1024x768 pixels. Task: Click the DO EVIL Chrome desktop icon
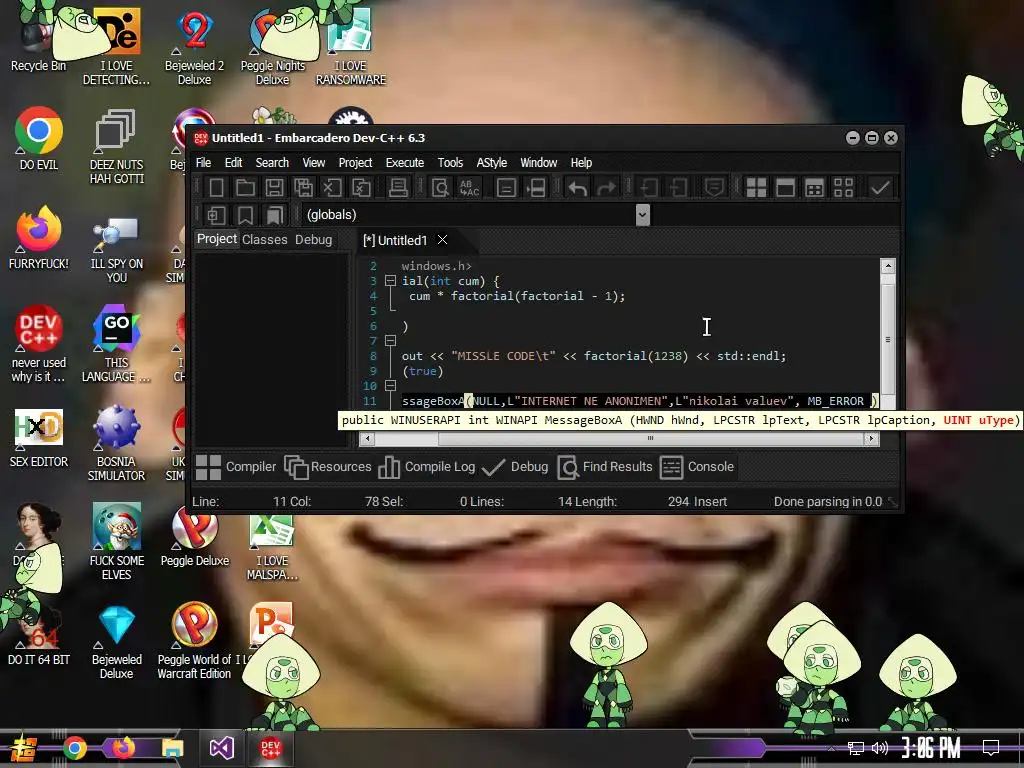pyautogui.click(x=39, y=138)
